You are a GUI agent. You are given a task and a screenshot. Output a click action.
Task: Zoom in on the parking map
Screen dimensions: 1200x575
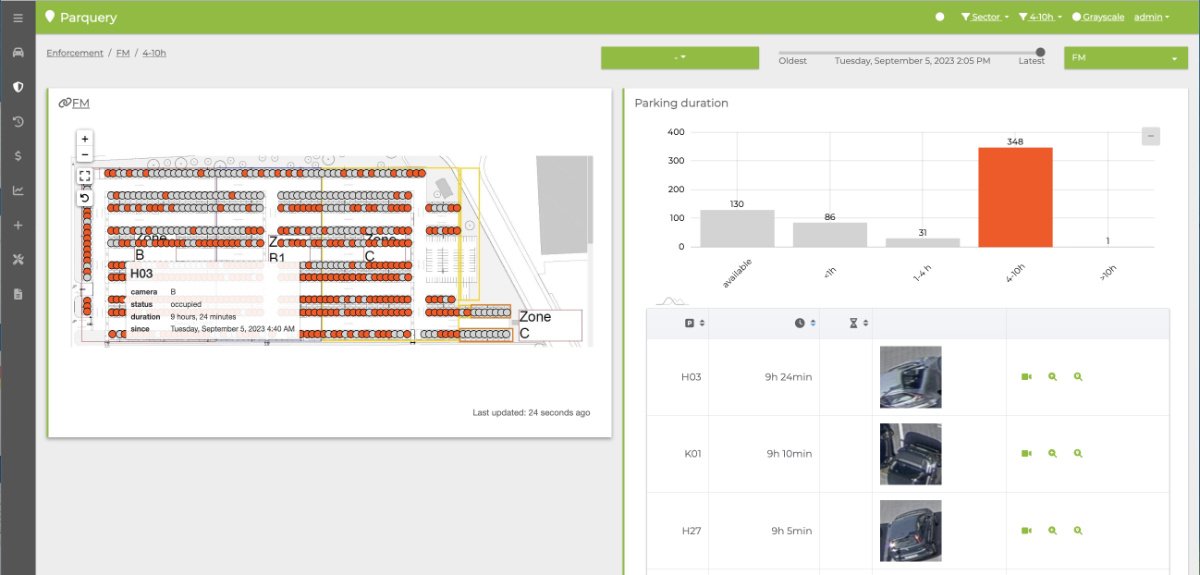[85, 139]
